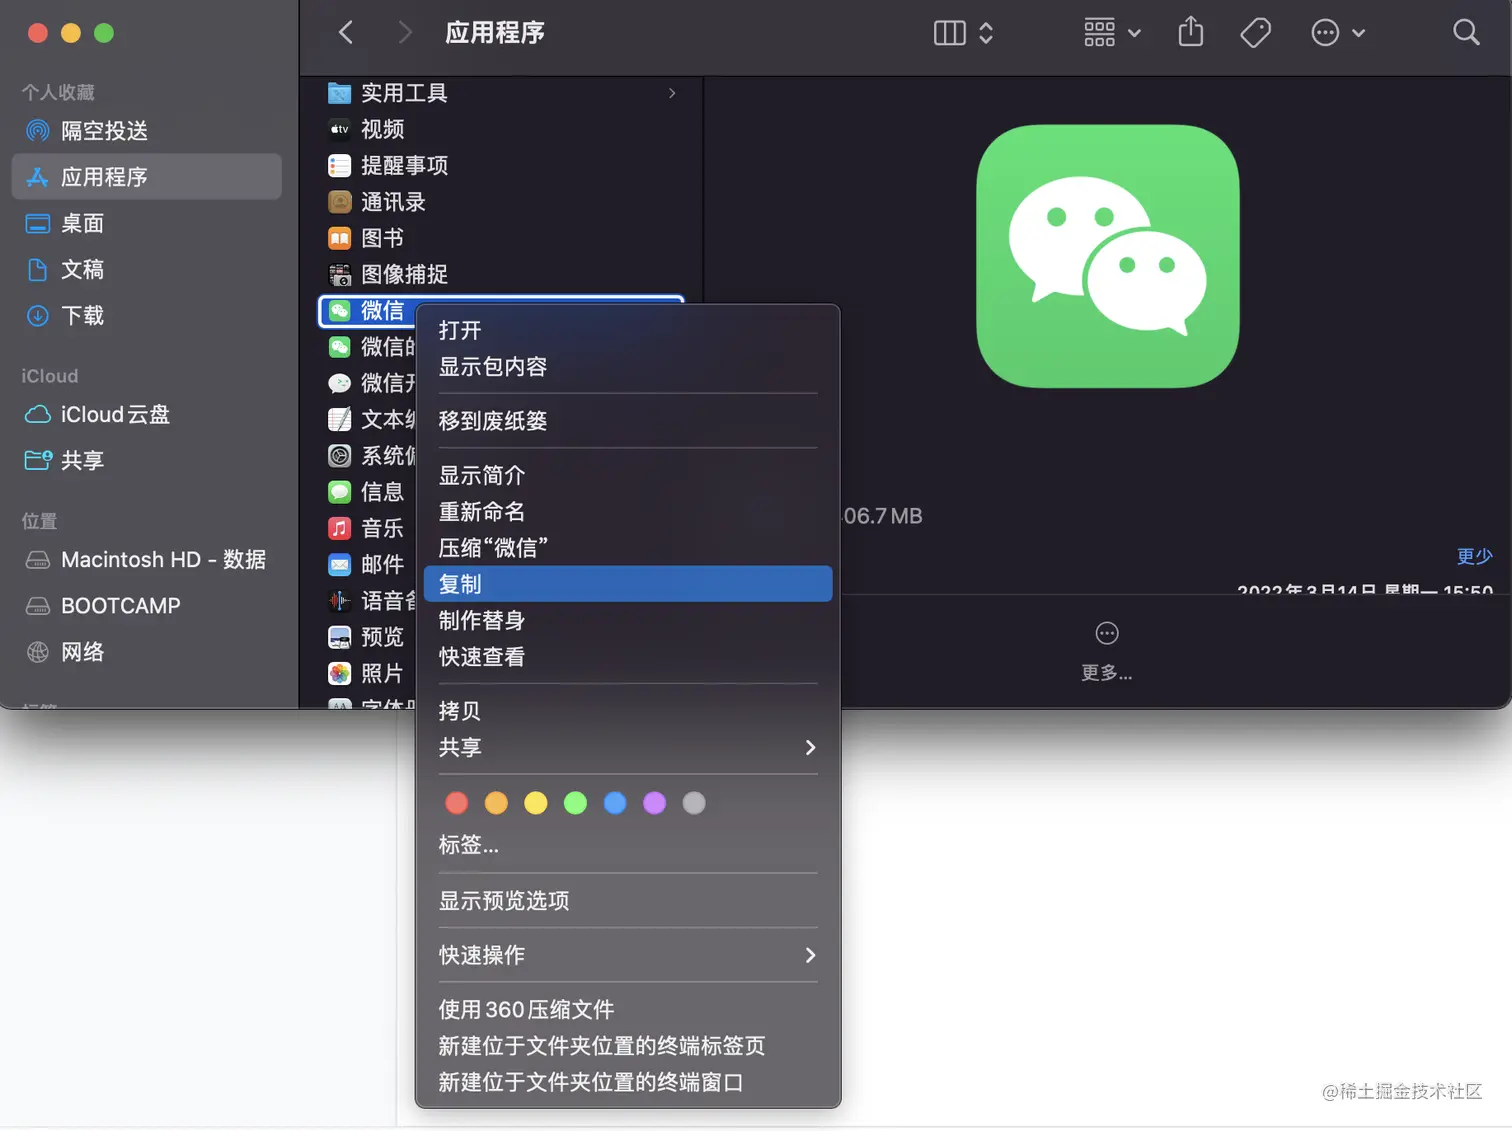Open 文稿 in the sidebar
Screen dimensions: 1512x1131
click(146, 269)
